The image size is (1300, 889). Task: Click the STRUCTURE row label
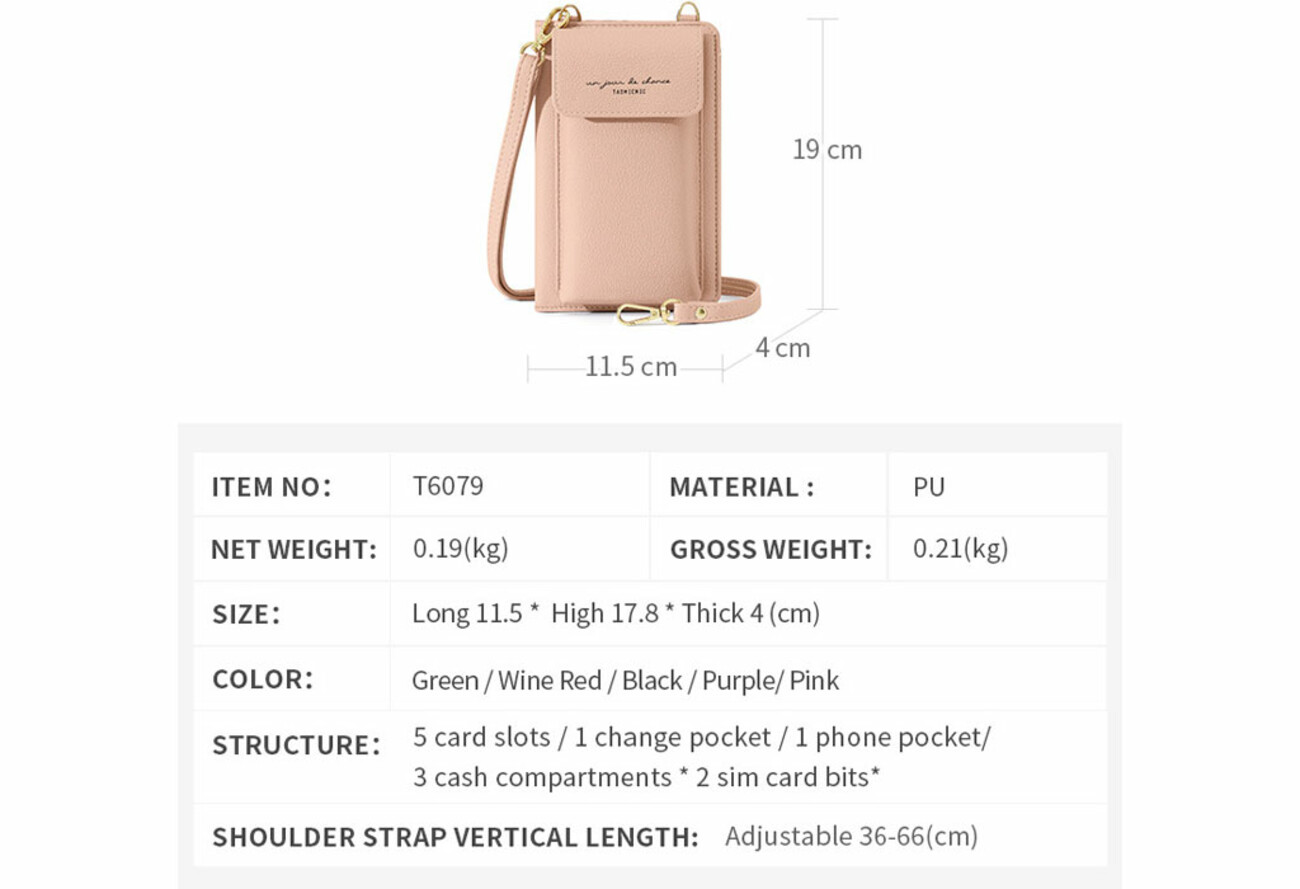296,745
